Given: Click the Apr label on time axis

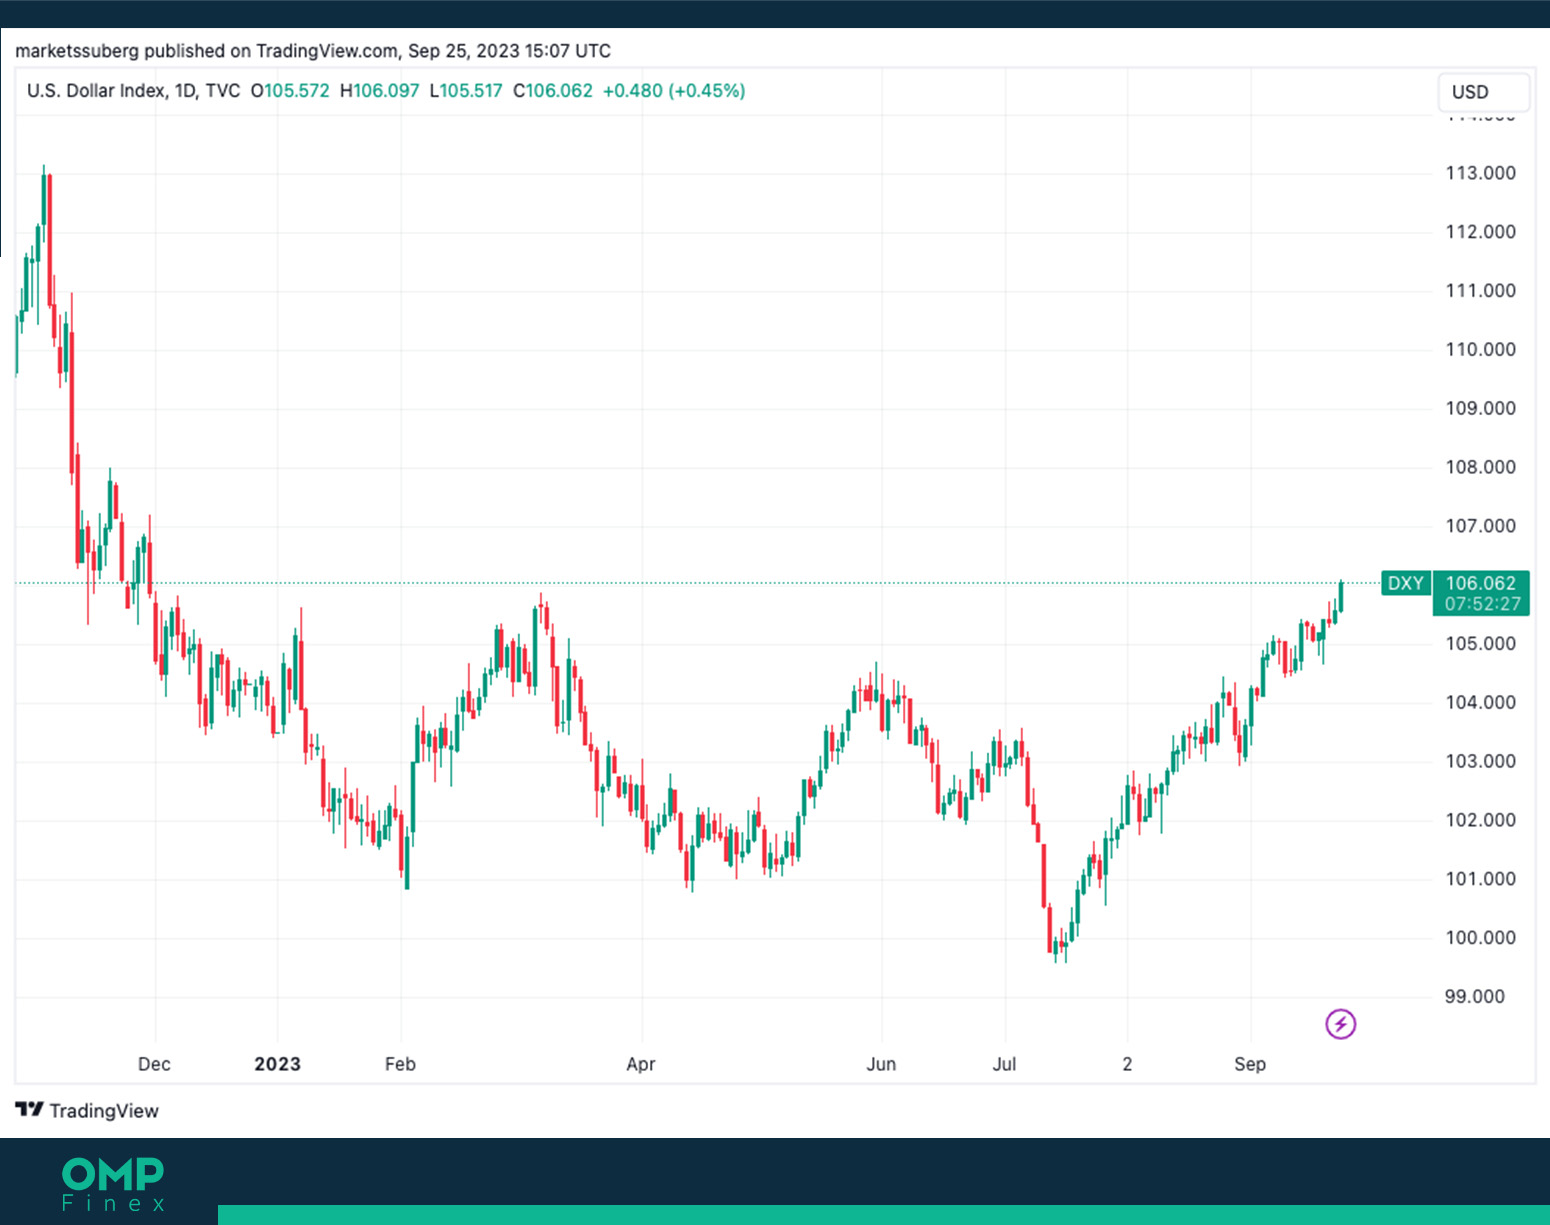Looking at the screenshot, I should tap(641, 1064).
